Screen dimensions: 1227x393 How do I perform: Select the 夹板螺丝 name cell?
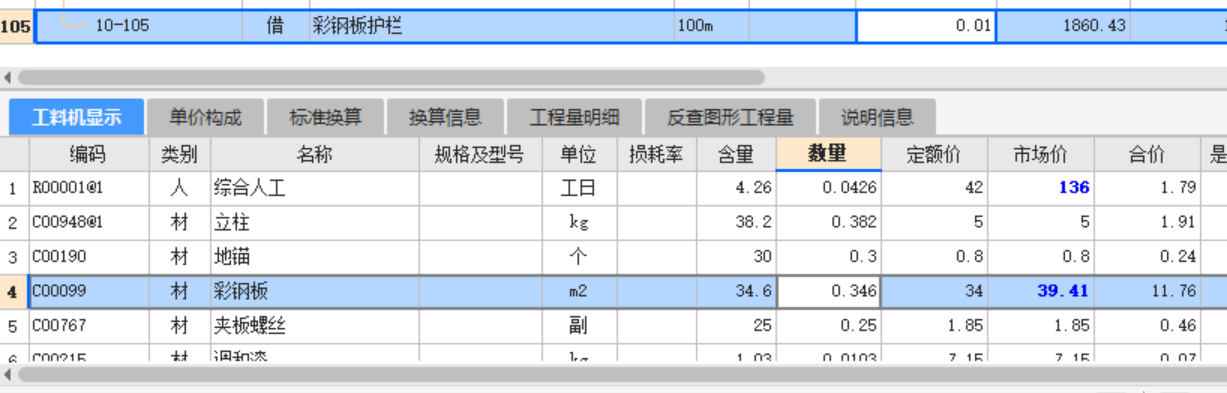pyautogui.click(x=315, y=326)
